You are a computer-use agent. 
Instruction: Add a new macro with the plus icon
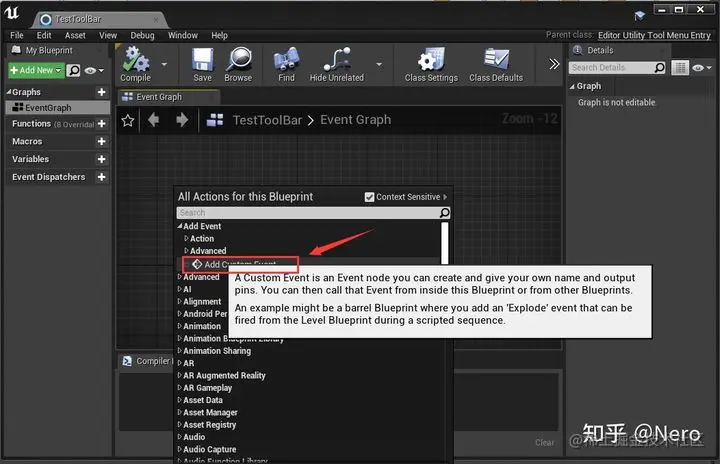[x=101, y=141]
